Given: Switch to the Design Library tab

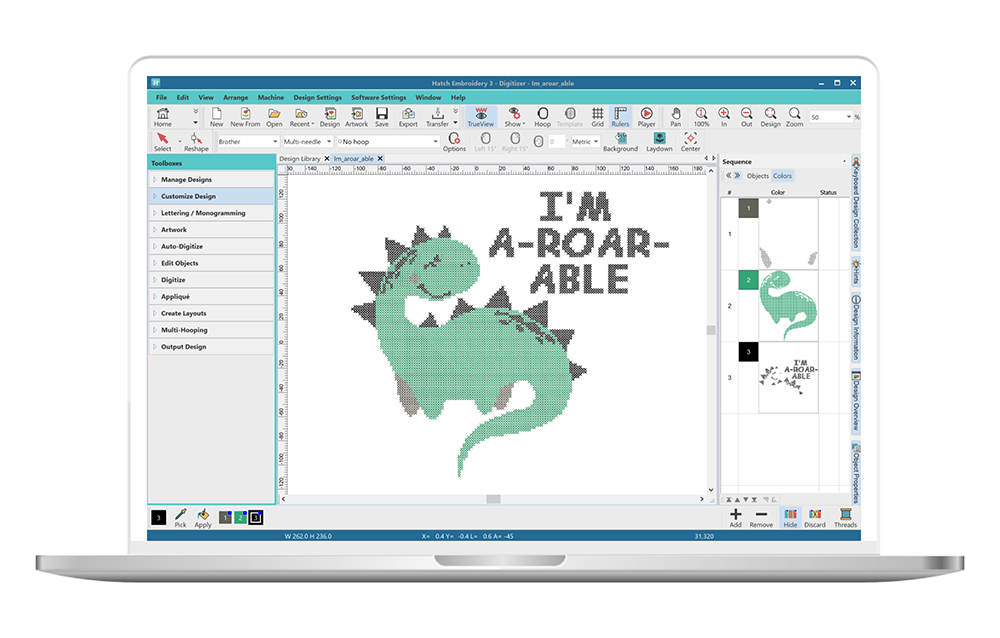Looking at the screenshot, I should click(299, 159).
